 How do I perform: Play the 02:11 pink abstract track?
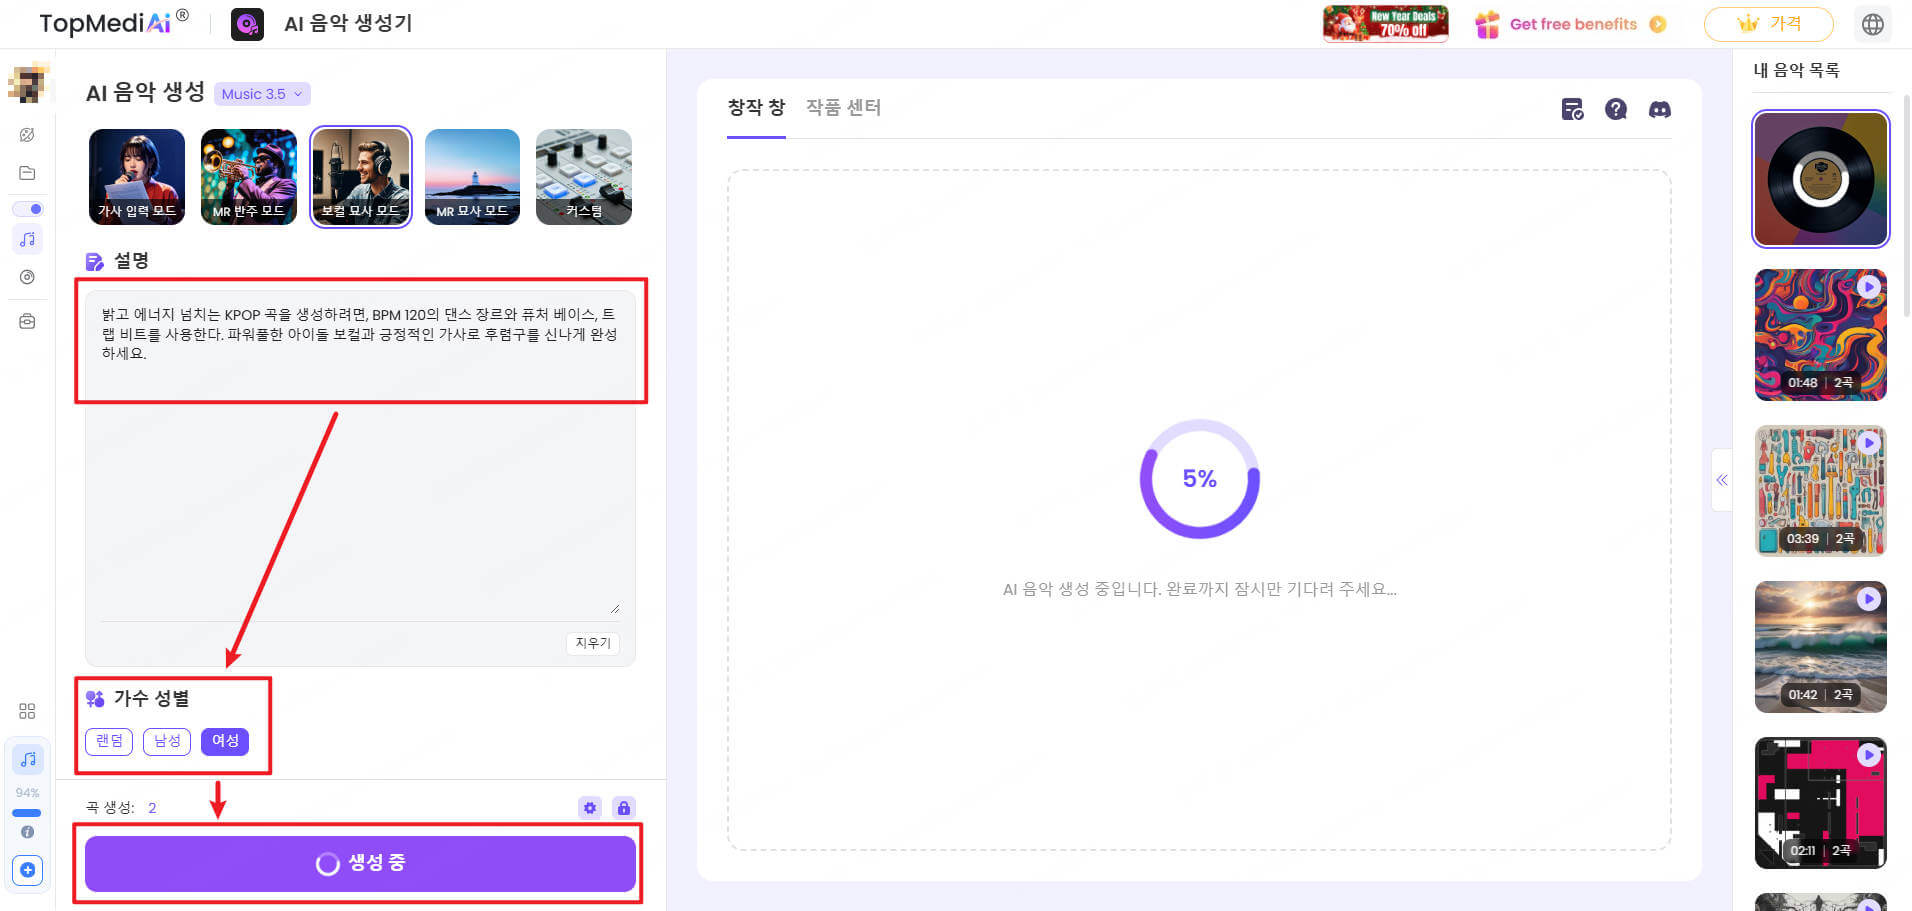coord(1868,755)
